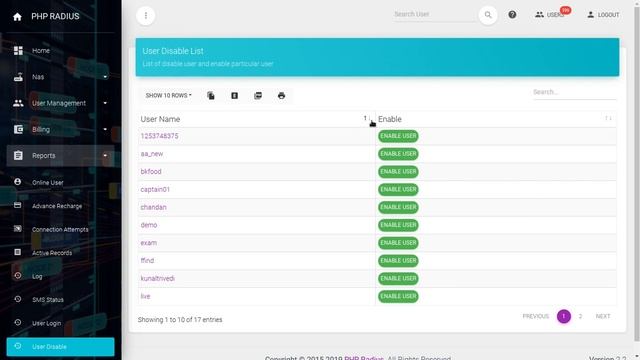Enable user live
This screenshot has width=640, height=360.
(x=398, y=296)
